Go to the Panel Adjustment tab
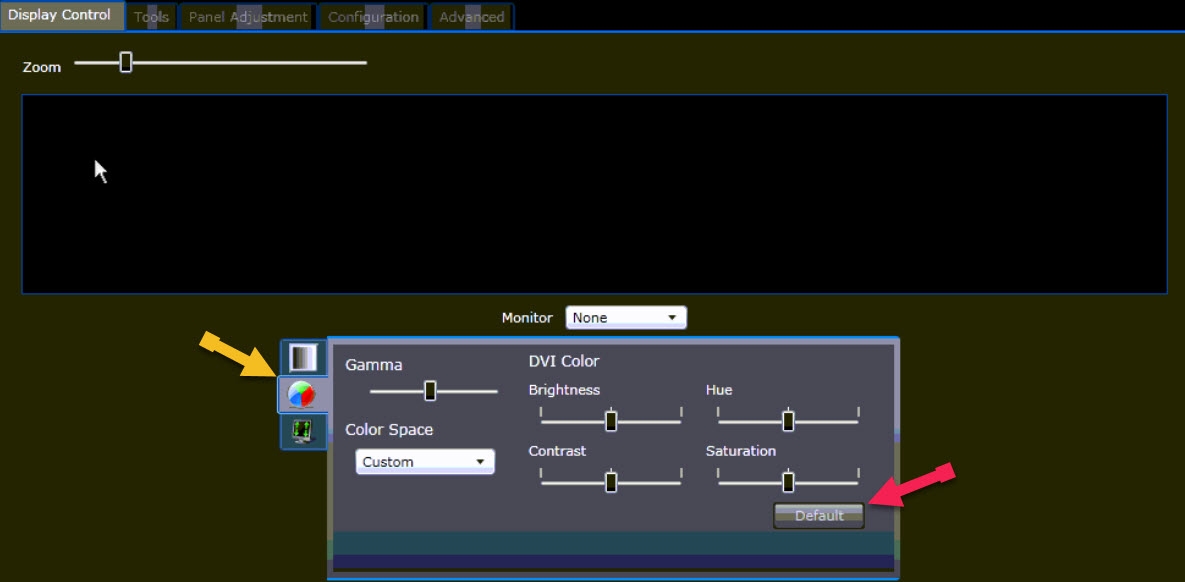This screenshot has height=582, width=1185. tap(248, 17)
